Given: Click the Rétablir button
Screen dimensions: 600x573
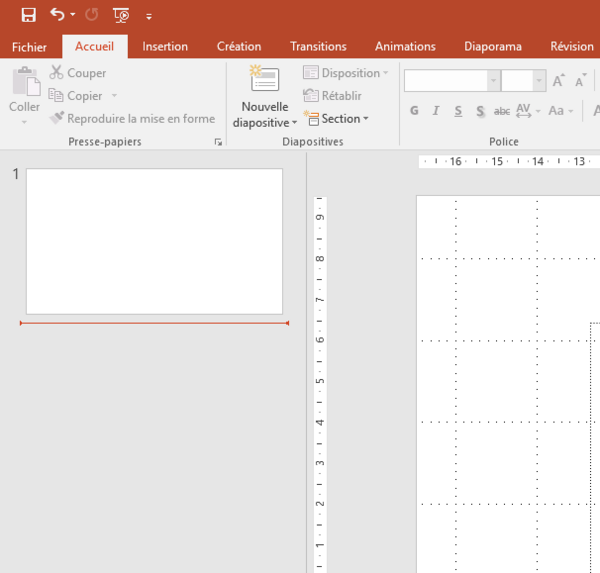Looking at the screenshot, I should click(x=332, y=96).
